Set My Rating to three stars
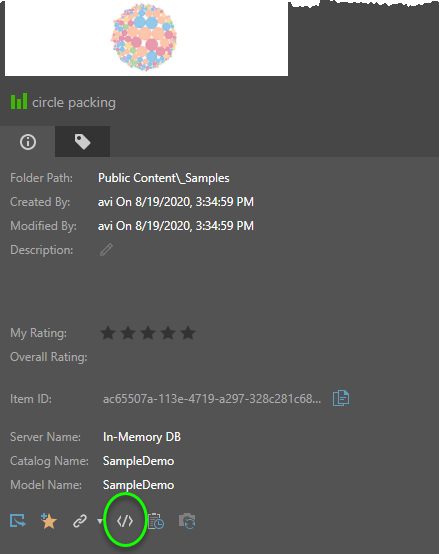The image size is (439, 554). [x=148, y=333]
